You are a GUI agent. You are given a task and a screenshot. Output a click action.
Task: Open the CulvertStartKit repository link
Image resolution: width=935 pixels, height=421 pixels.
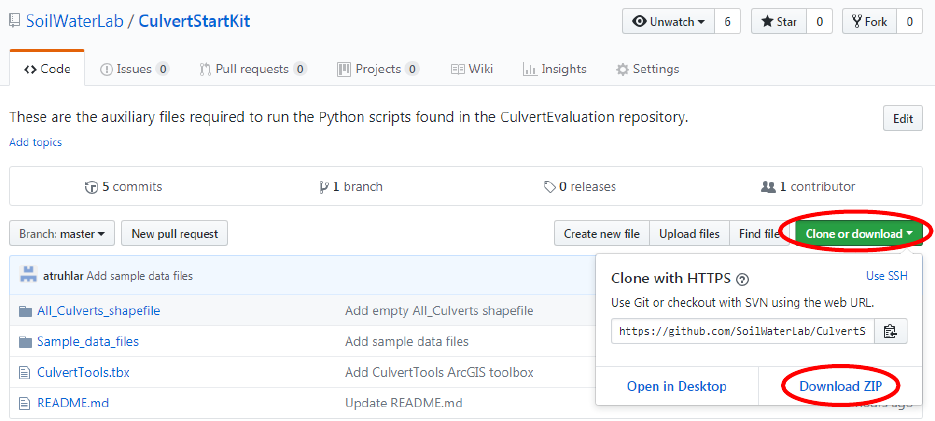point(194,21)
